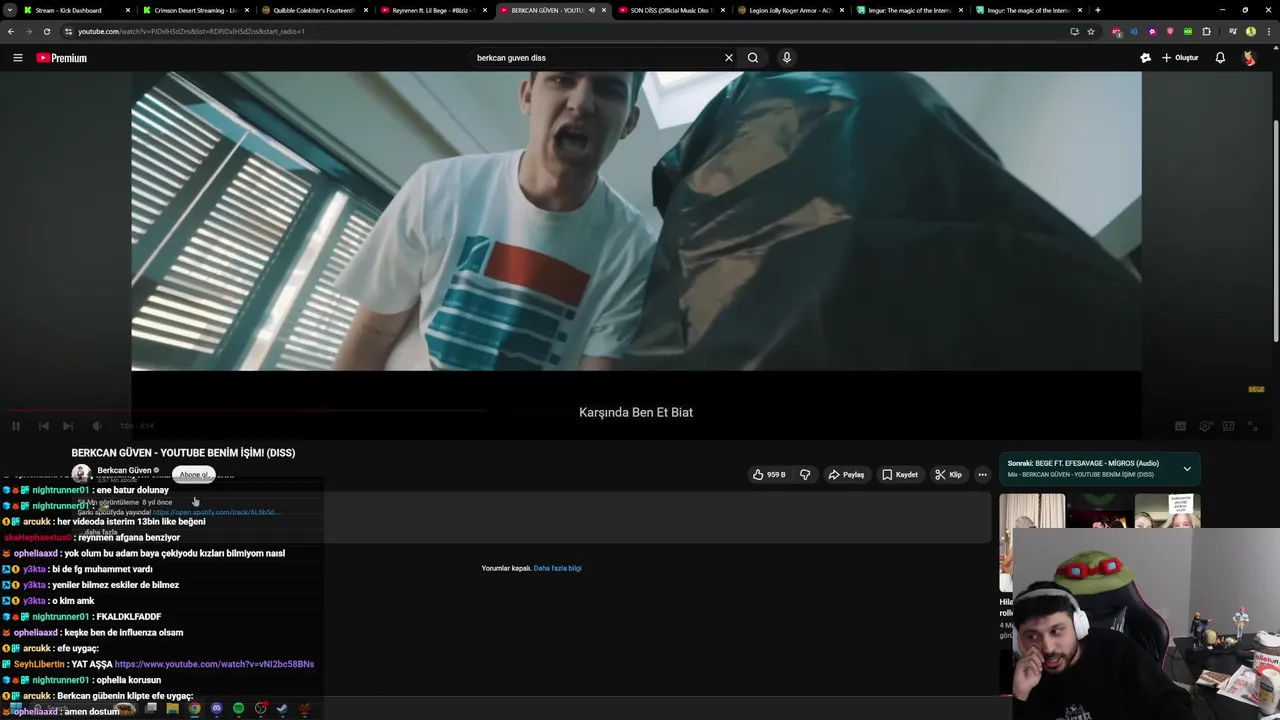The image size is (1280, 720).
Task: Skip to next video in player
Action: [68, 426]
